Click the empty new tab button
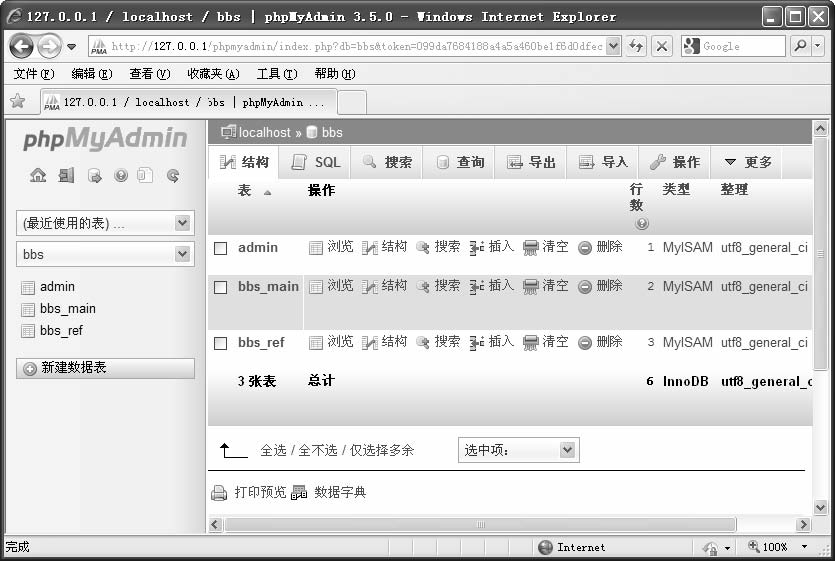Viewport: 835px width, 561px height. (x=352, y=102)
